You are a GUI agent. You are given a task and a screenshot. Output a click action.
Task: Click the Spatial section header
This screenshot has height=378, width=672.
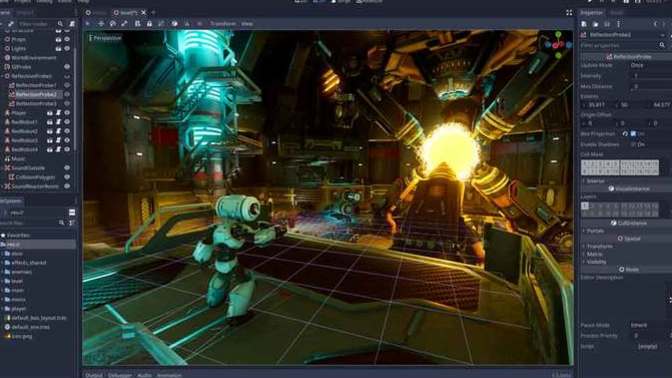click(x=626, y=238)
